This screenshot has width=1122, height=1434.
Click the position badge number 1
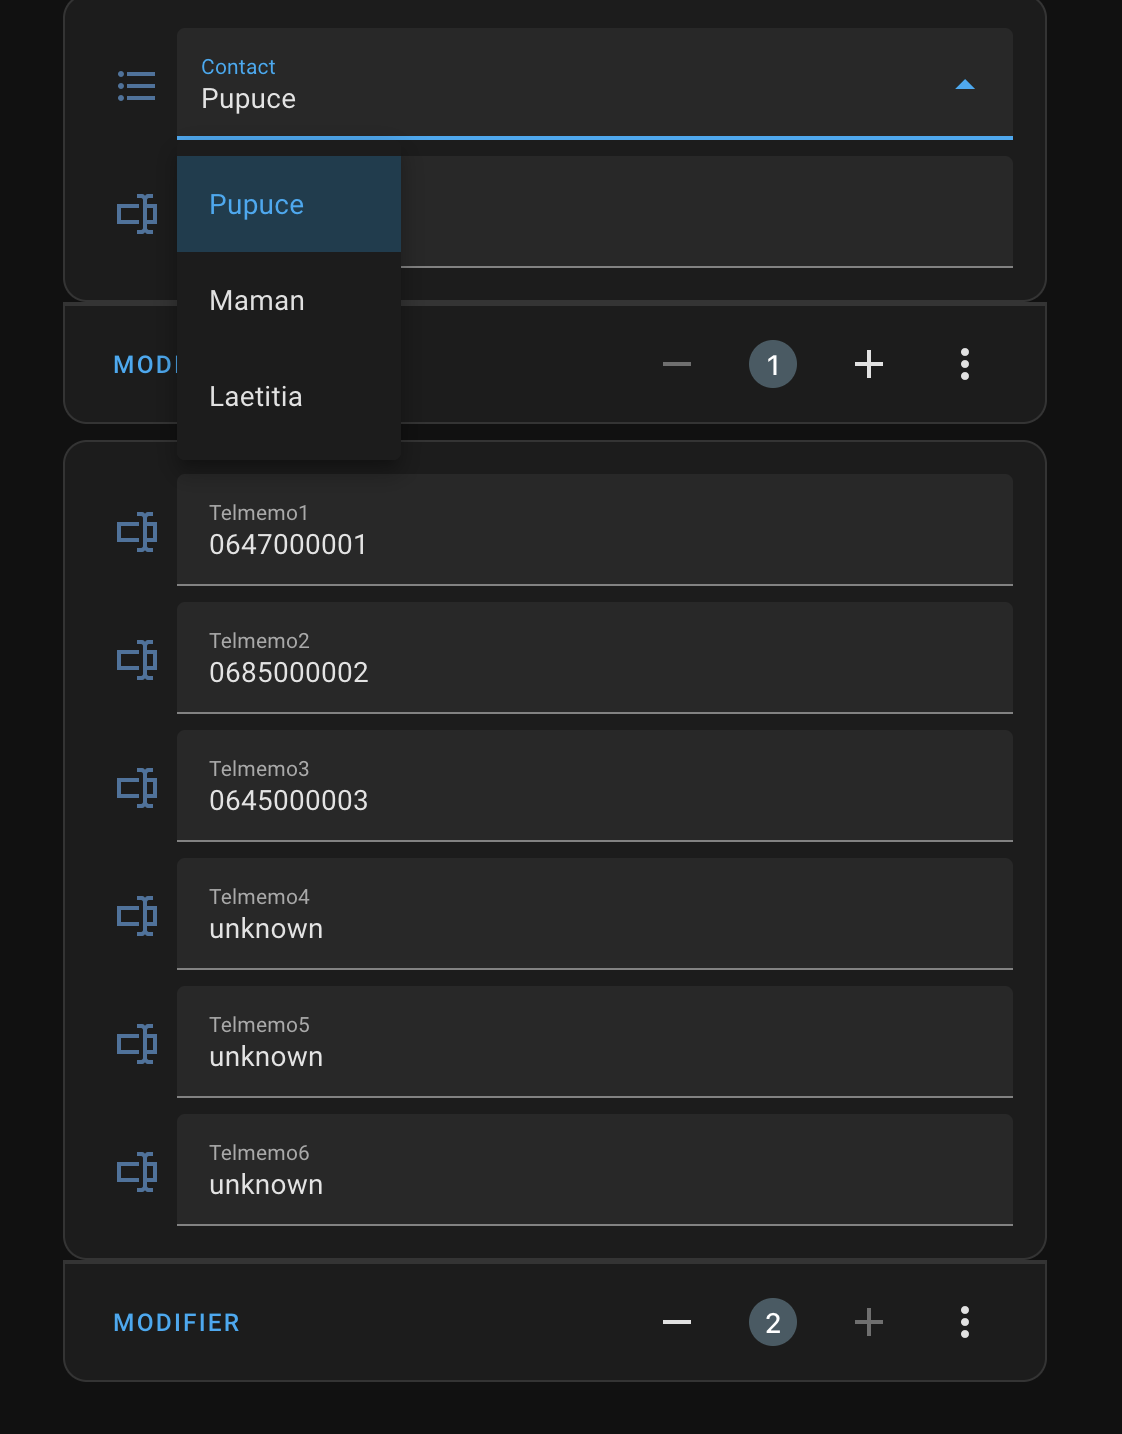[772, 364]
